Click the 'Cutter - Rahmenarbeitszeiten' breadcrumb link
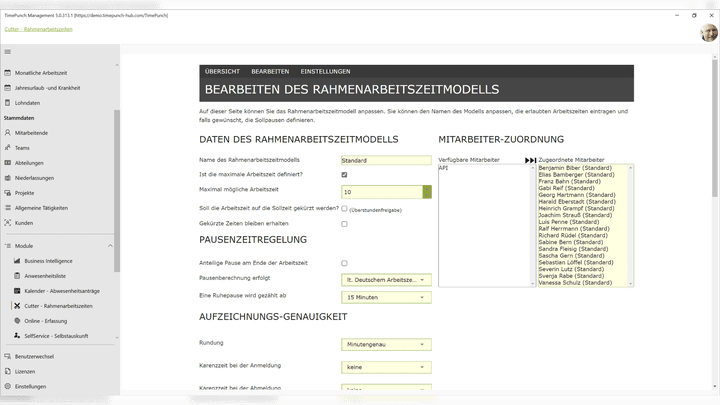 click(39, 29)
